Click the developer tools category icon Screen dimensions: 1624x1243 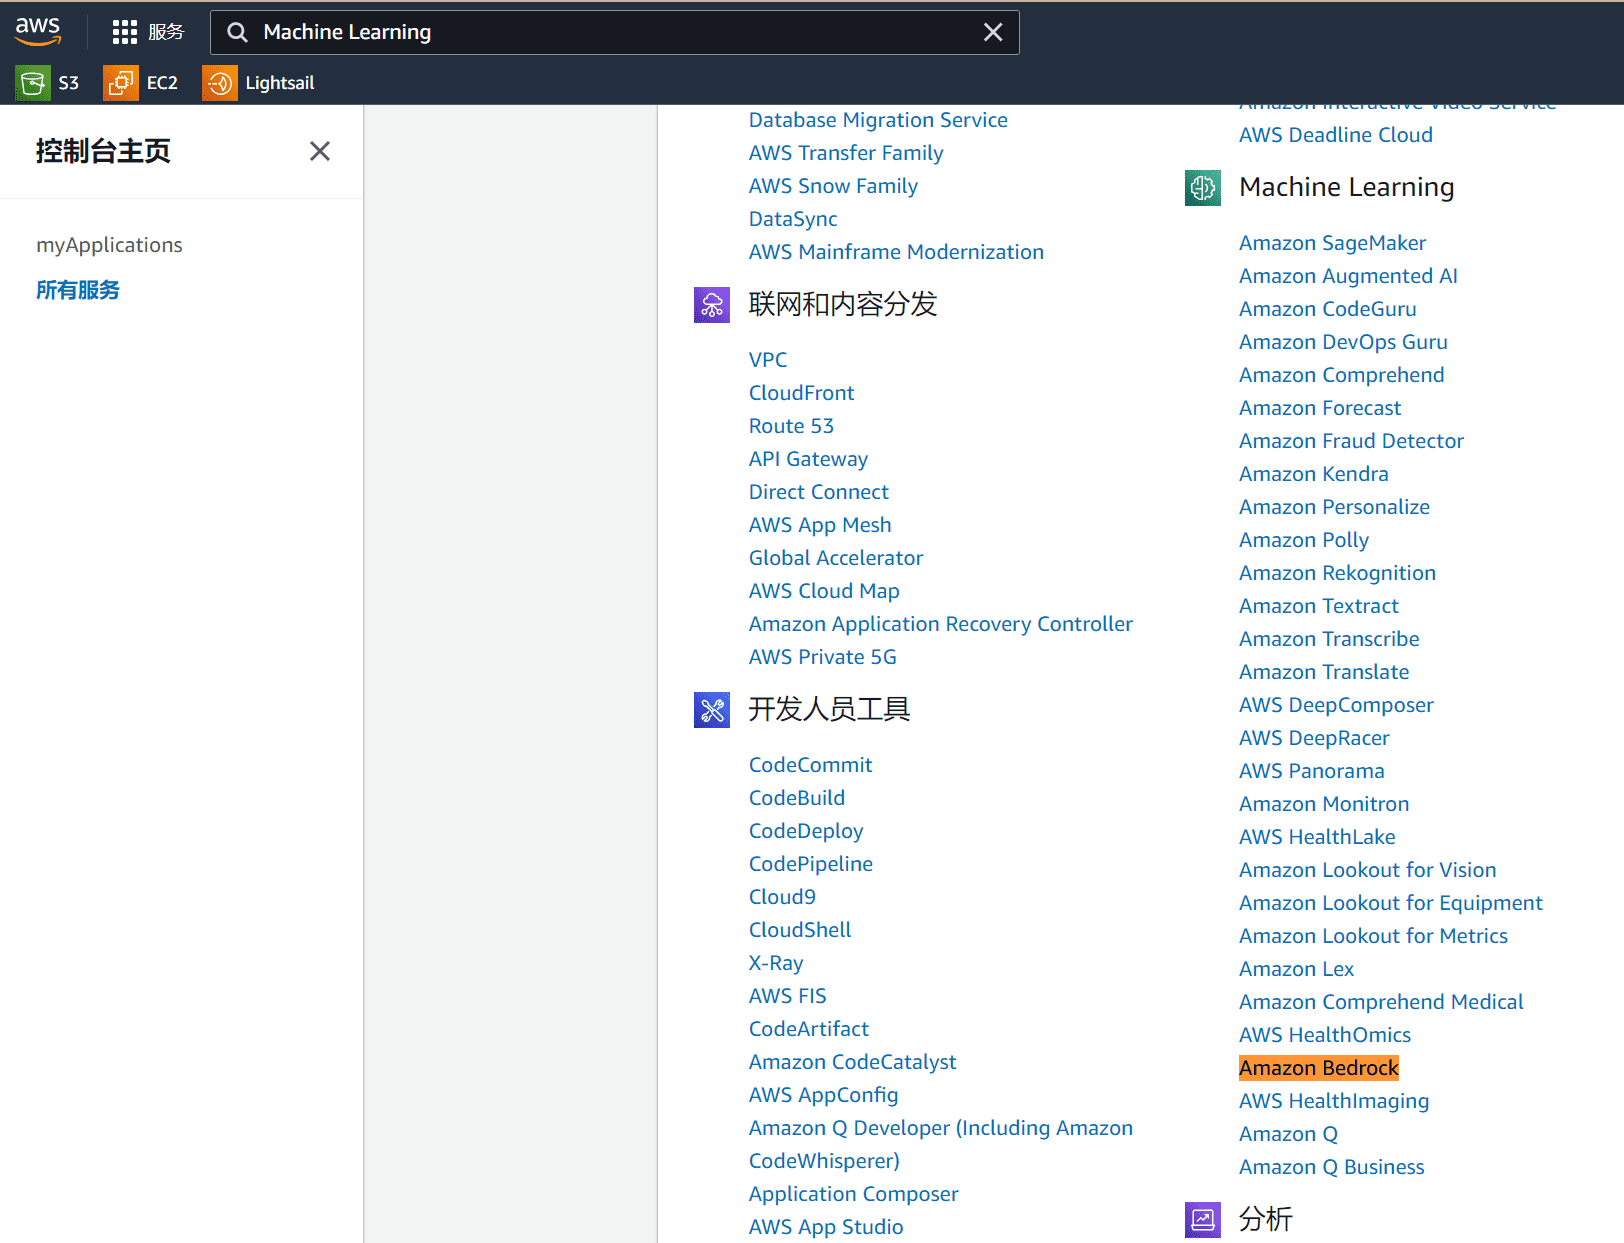(711, 710)
